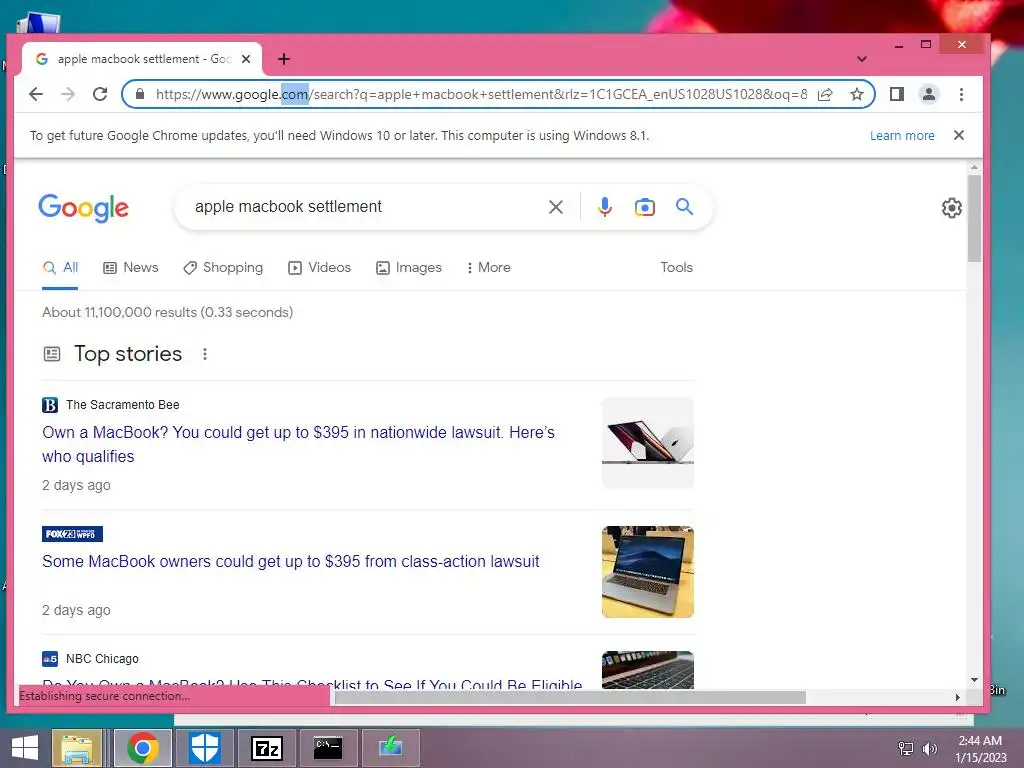This screenshot has height=768, width=1024.
Task: Submit search with magnifying glass icon
Action: (x=684, y=207)
